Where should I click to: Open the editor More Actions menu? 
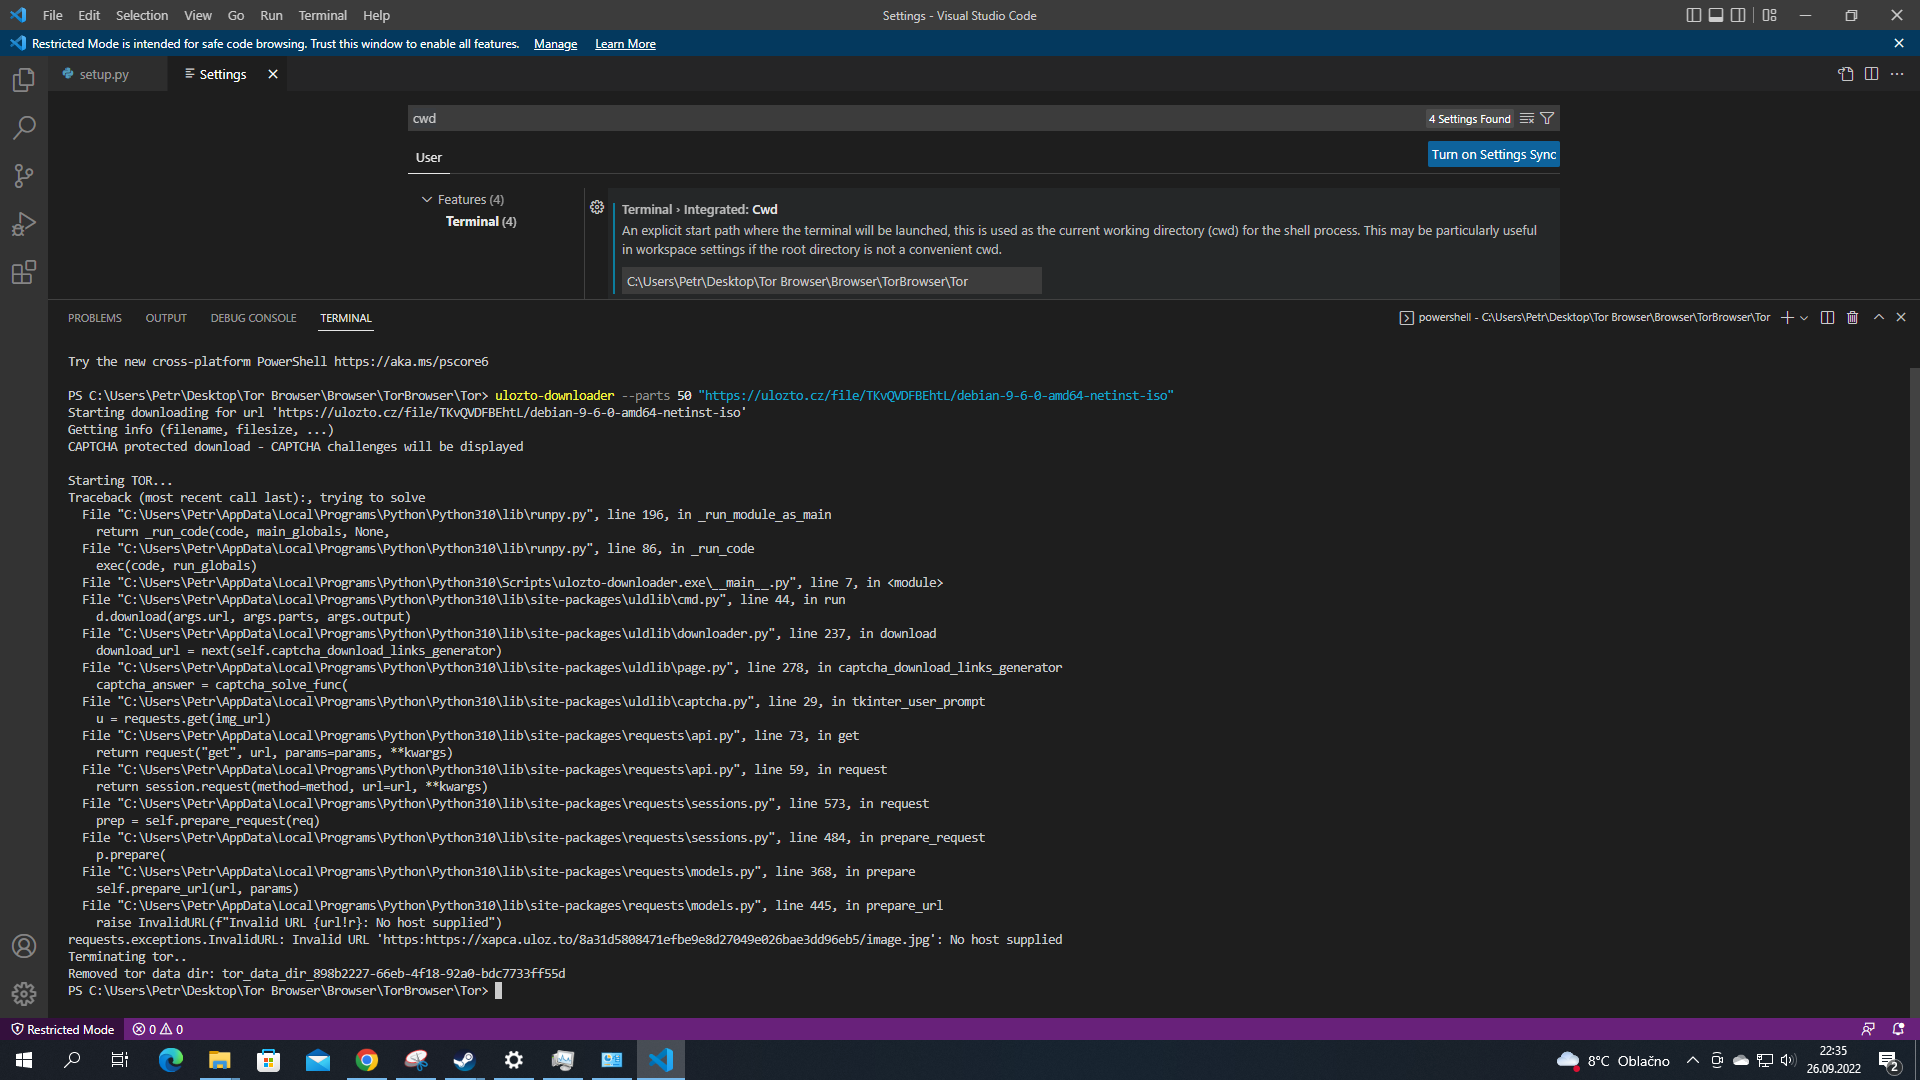point(1898,73)
